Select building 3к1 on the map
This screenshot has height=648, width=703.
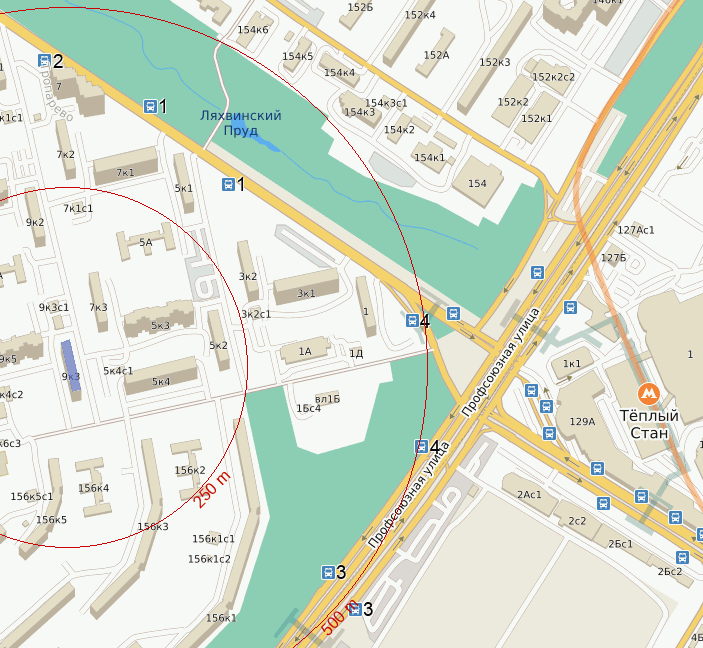click(x=306, y=287)
